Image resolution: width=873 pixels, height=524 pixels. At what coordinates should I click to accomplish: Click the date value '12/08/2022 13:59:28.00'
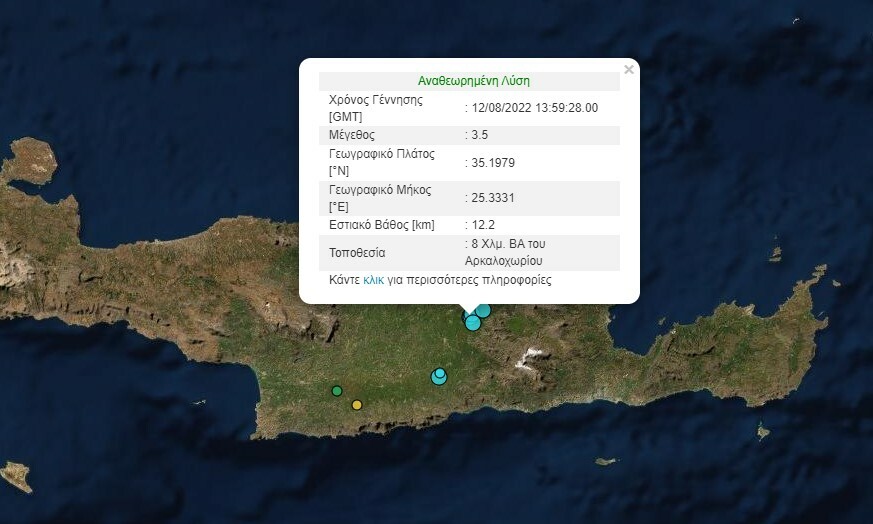tap(534, 108)
